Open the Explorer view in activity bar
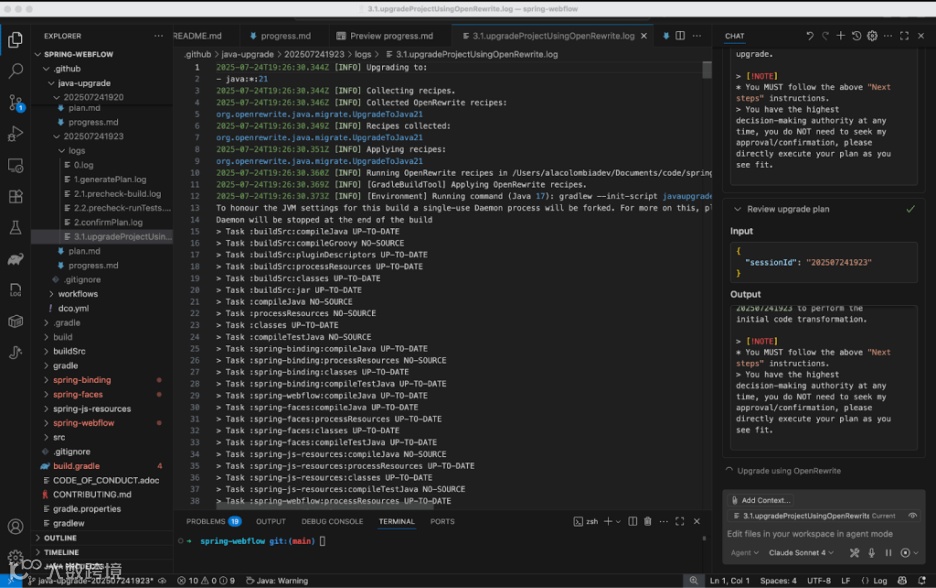 [16, 40]
